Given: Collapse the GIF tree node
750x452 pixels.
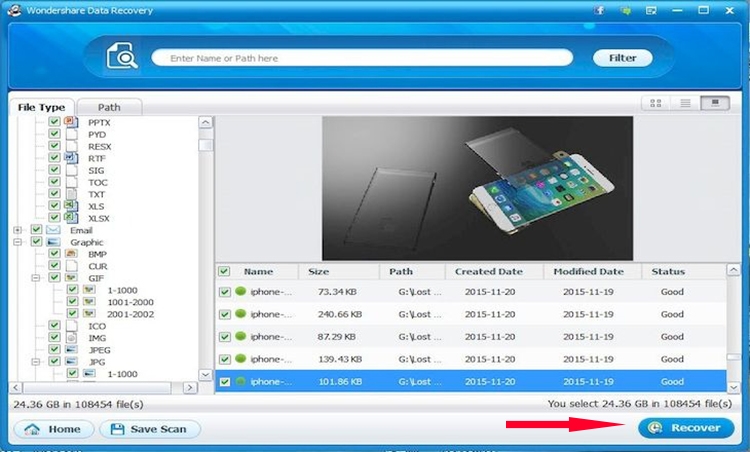Looking at the screenshot, I should [35, 277].
